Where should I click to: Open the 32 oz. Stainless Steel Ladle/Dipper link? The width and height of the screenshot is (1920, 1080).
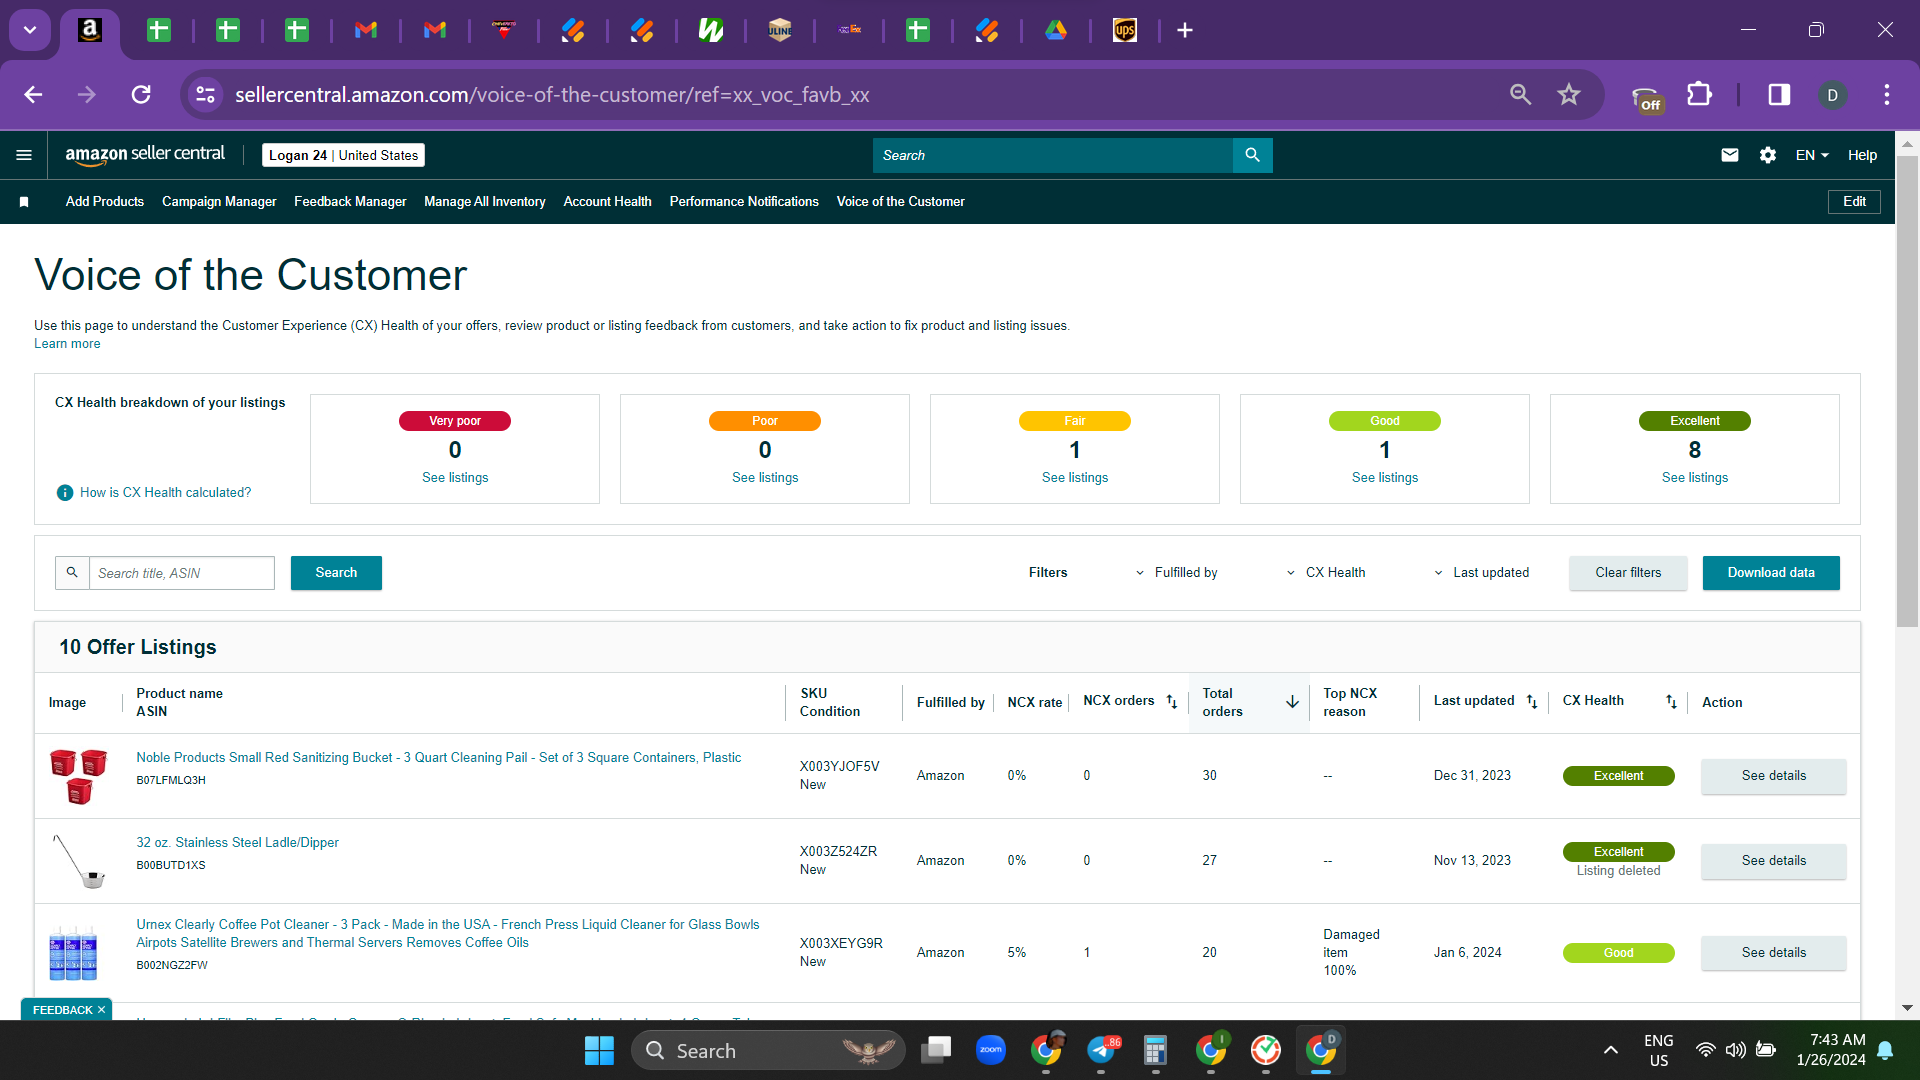click(238, 843)
